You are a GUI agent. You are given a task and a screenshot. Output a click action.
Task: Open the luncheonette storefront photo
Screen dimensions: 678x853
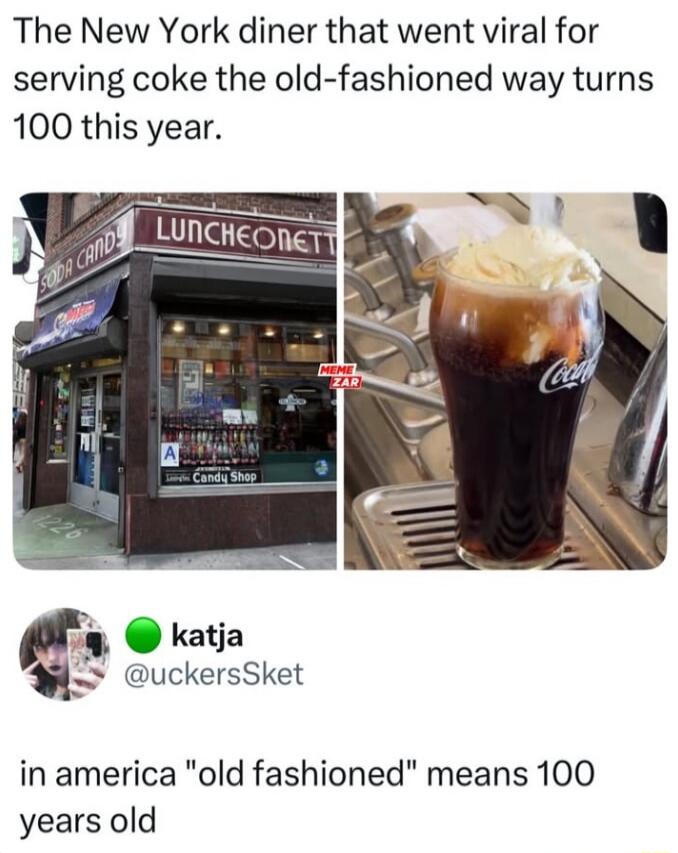pyautogui.click(x=175, y=381)
